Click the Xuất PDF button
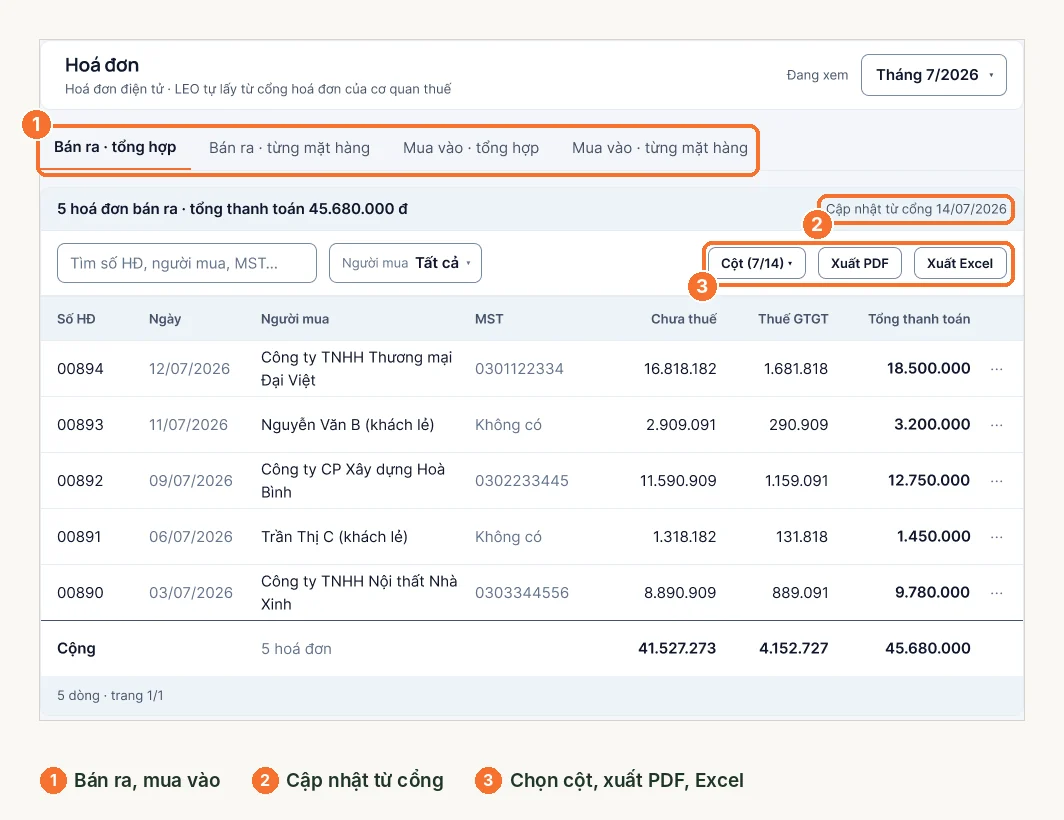Image resolution: width=1064 pixels, height=820 pixels. point(860,263)
